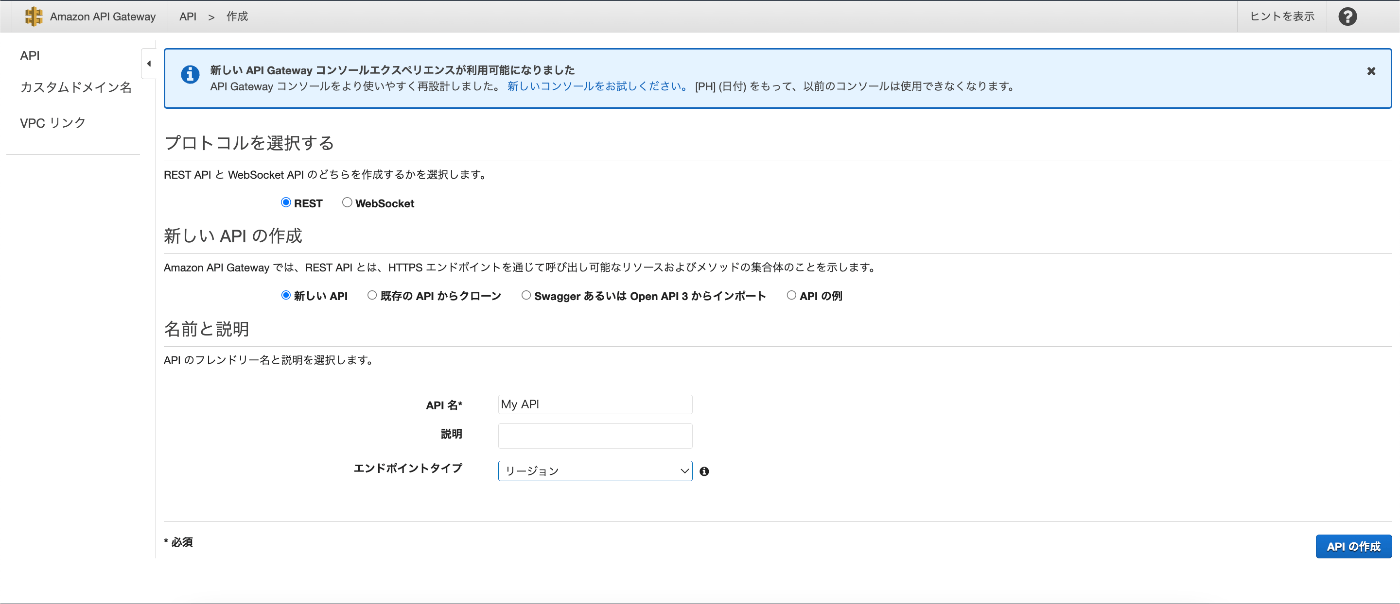Open カスタムドメイン名 in the sidebar
The height and width of the screenshot is (604, 1400).
pos(76,87)
